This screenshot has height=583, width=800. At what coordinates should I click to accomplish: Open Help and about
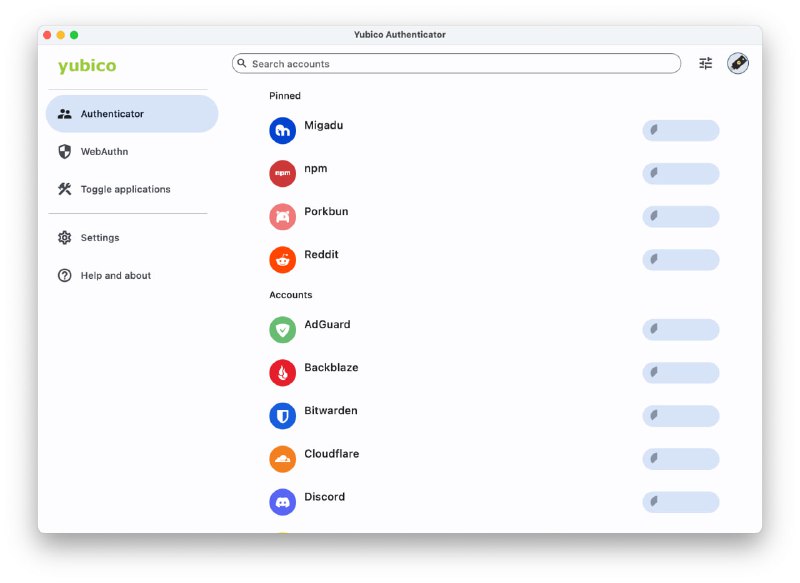pos(132,275)
